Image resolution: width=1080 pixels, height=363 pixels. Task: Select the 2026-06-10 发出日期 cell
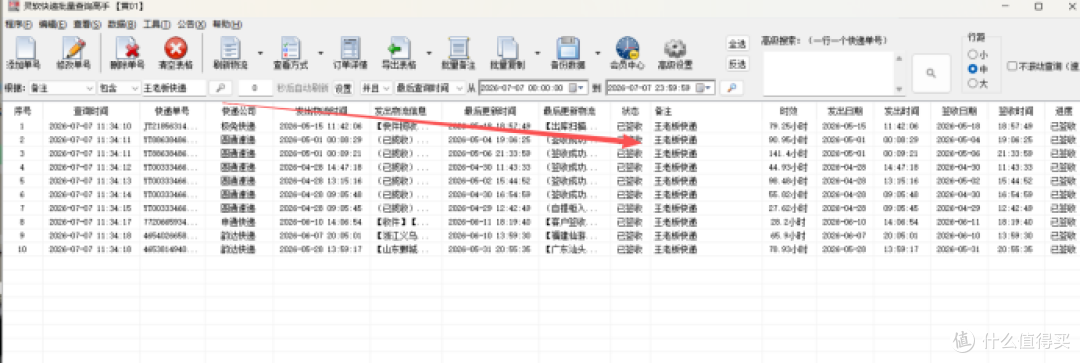tap(845, 222)
